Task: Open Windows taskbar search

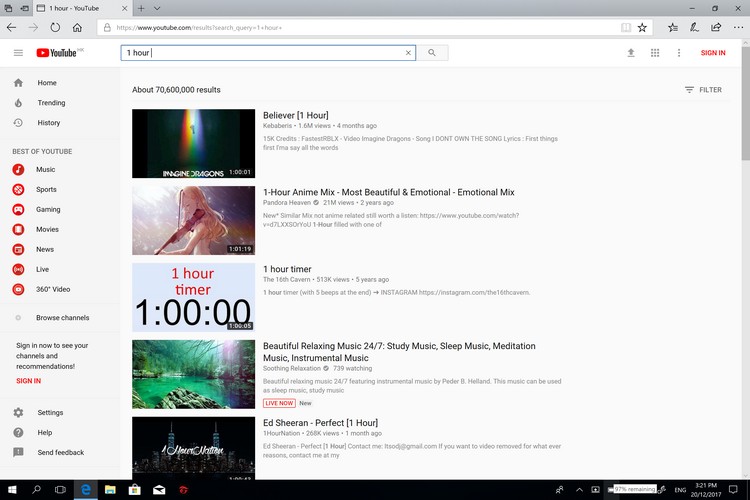Action: coord(36,489)
